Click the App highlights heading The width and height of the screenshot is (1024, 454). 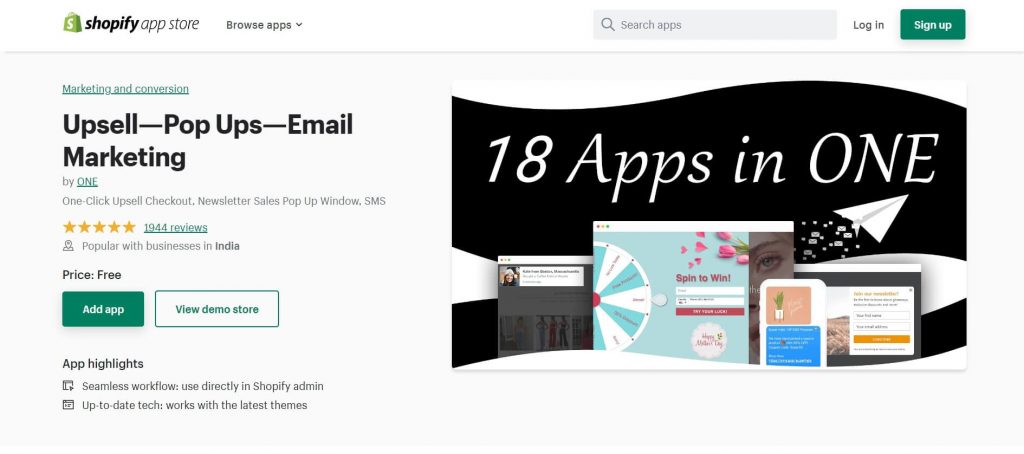pyautogui.click(x=103, y=364)
